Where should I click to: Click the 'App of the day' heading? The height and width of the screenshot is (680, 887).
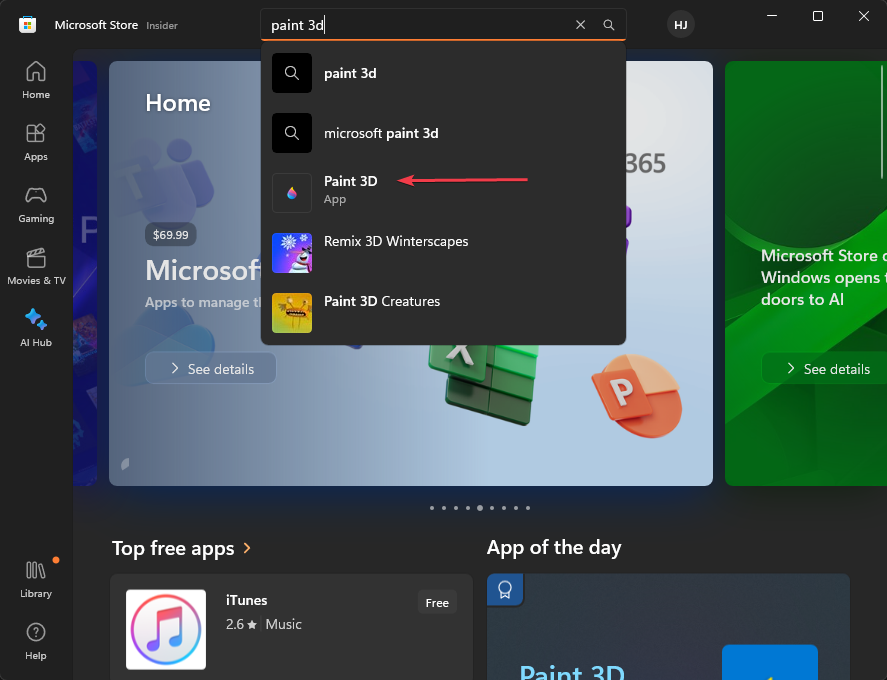point(554,547)
